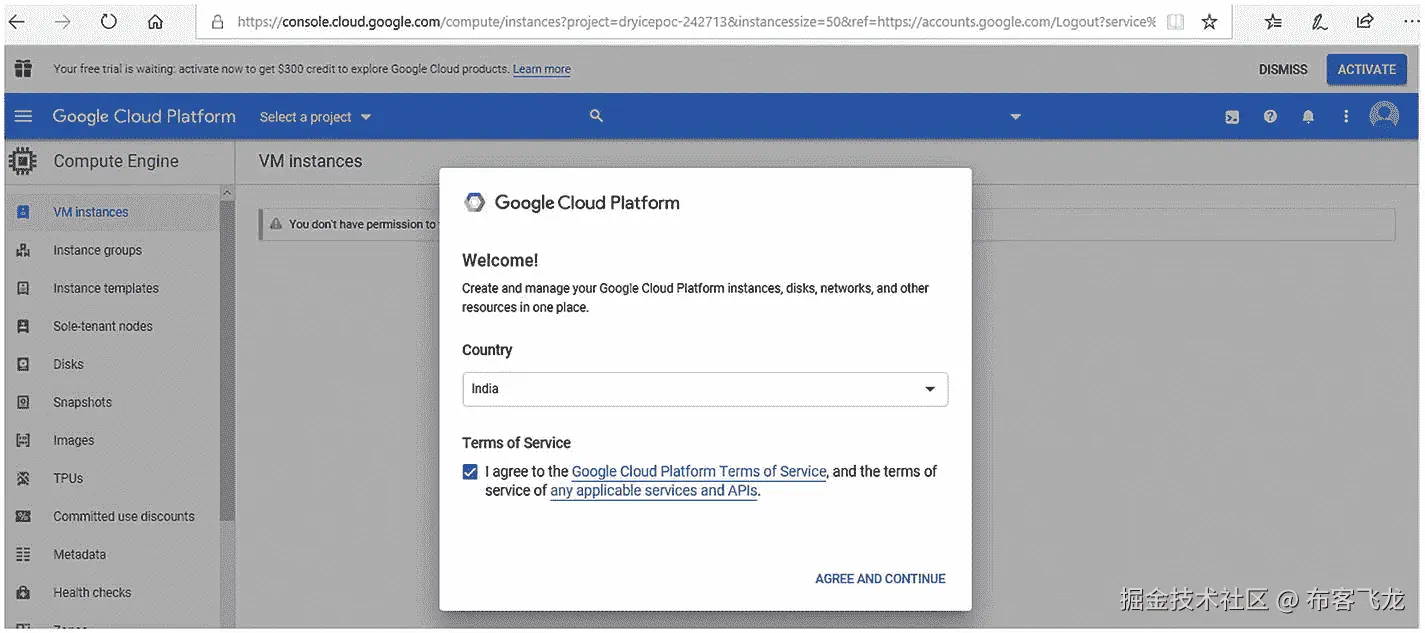Screen dimensions: 1425x633
Task: Click the Cloud Shell terminal icon
Action: (1232, 117)
